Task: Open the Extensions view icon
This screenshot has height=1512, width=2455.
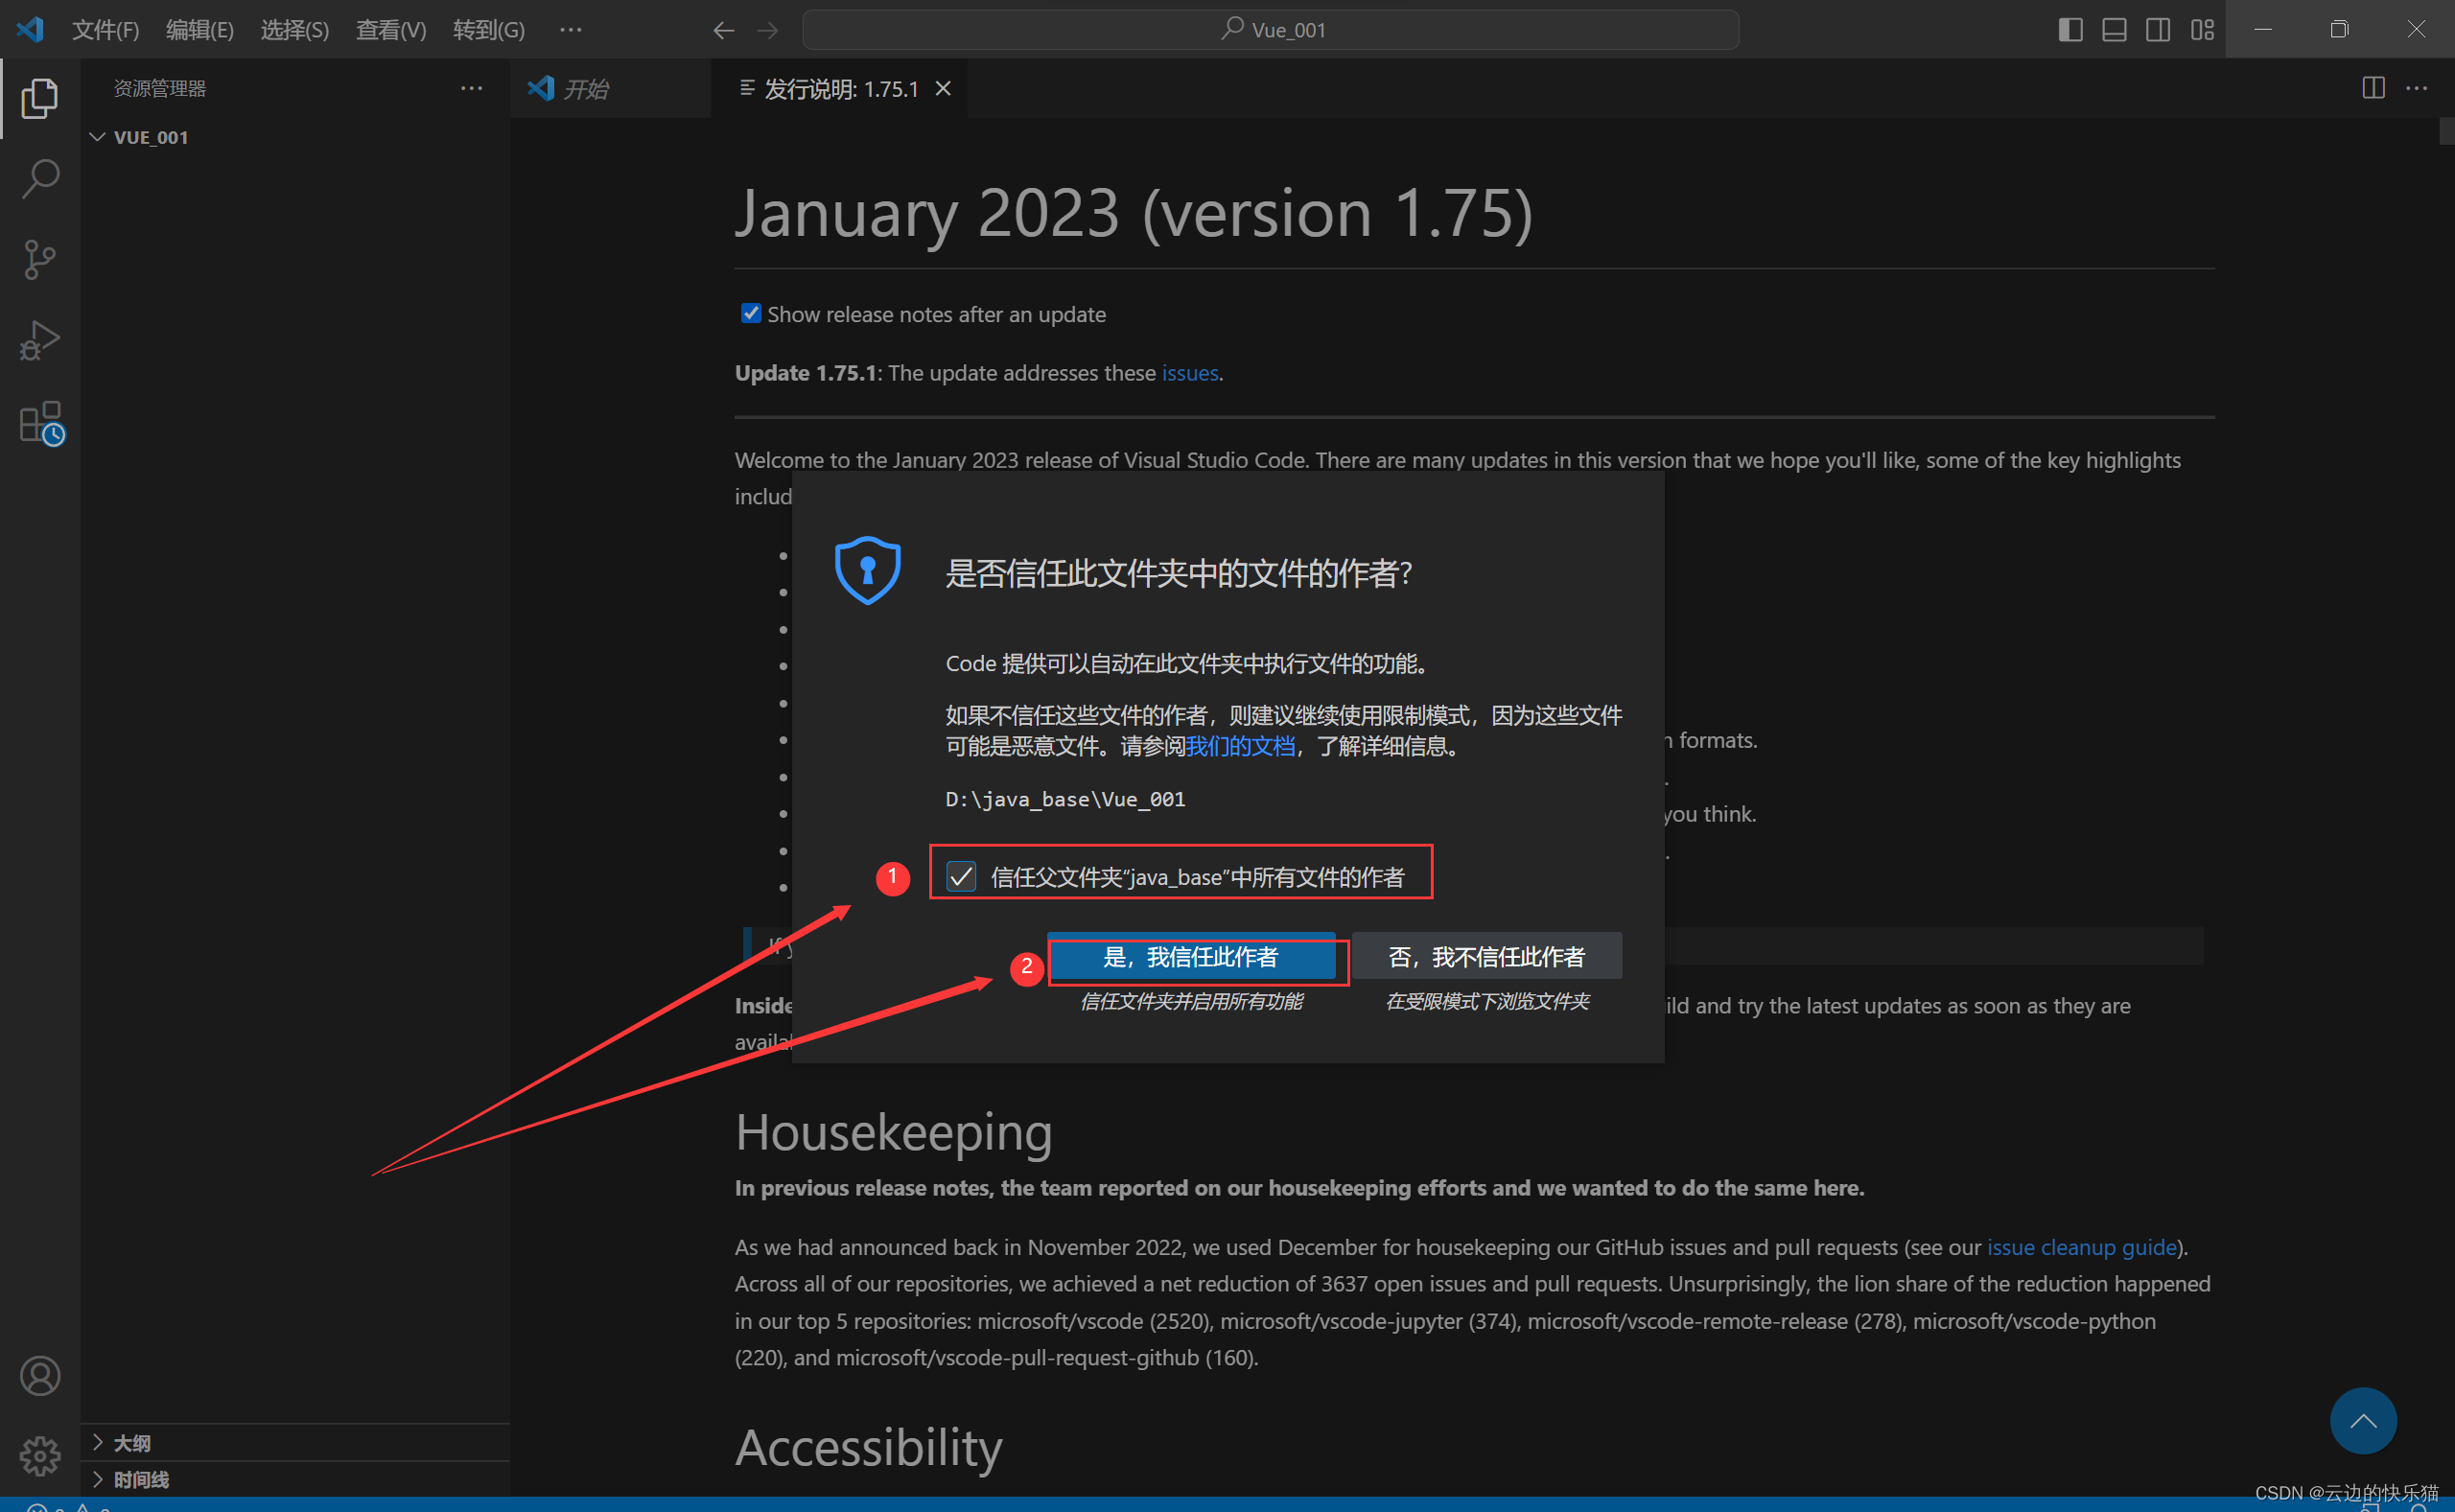Action: 40,421
